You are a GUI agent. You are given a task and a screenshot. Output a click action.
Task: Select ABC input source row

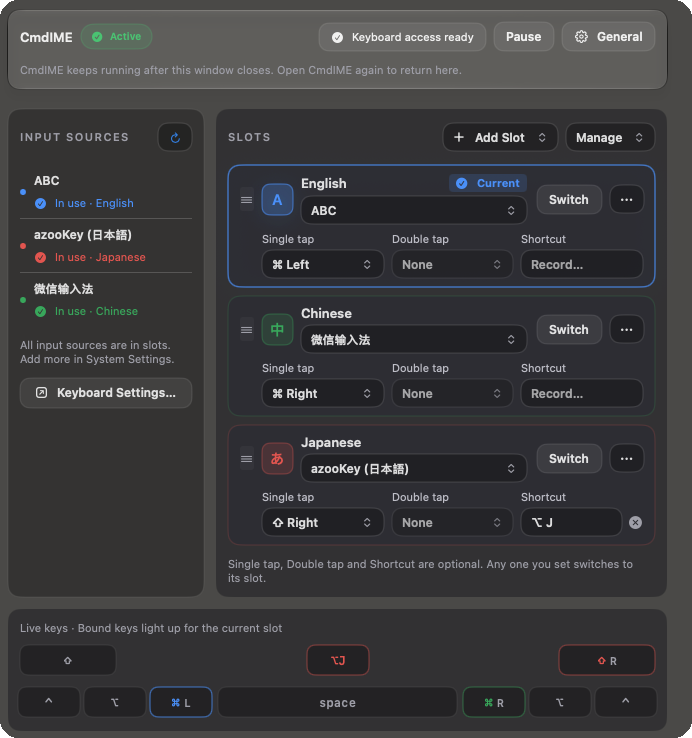106,192
